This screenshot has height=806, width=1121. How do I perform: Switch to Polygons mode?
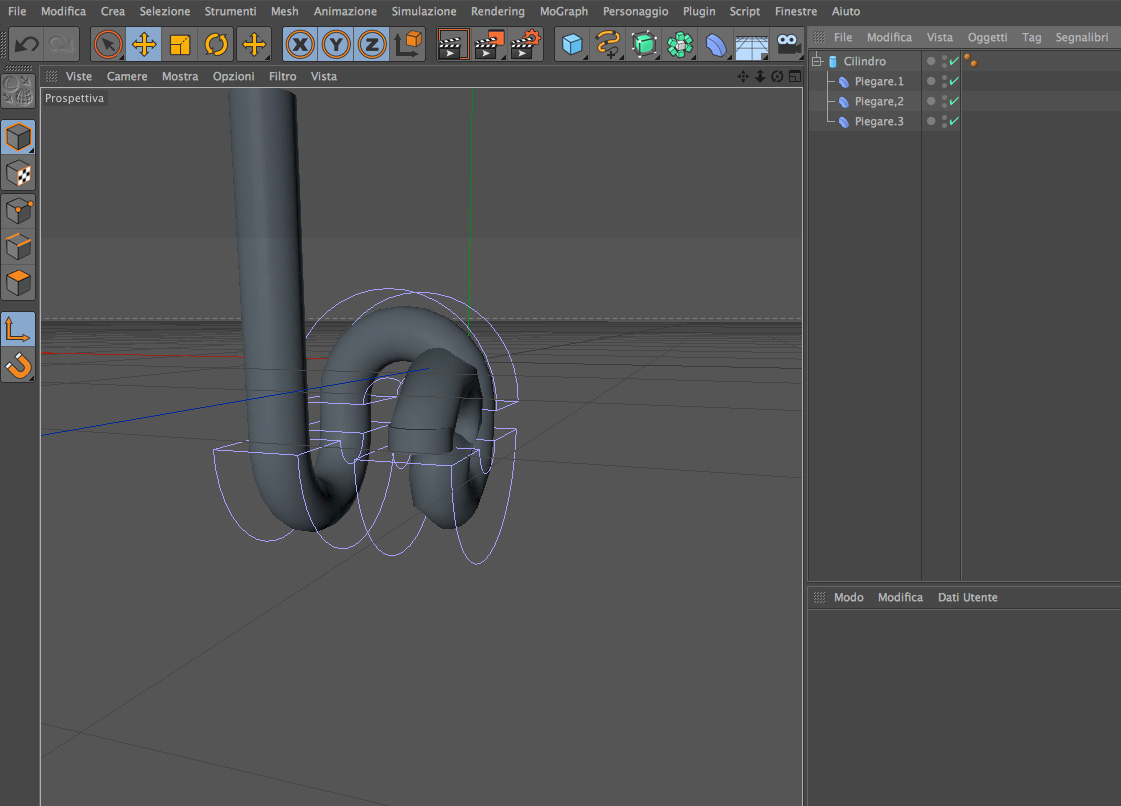click(x=19, y=283)
